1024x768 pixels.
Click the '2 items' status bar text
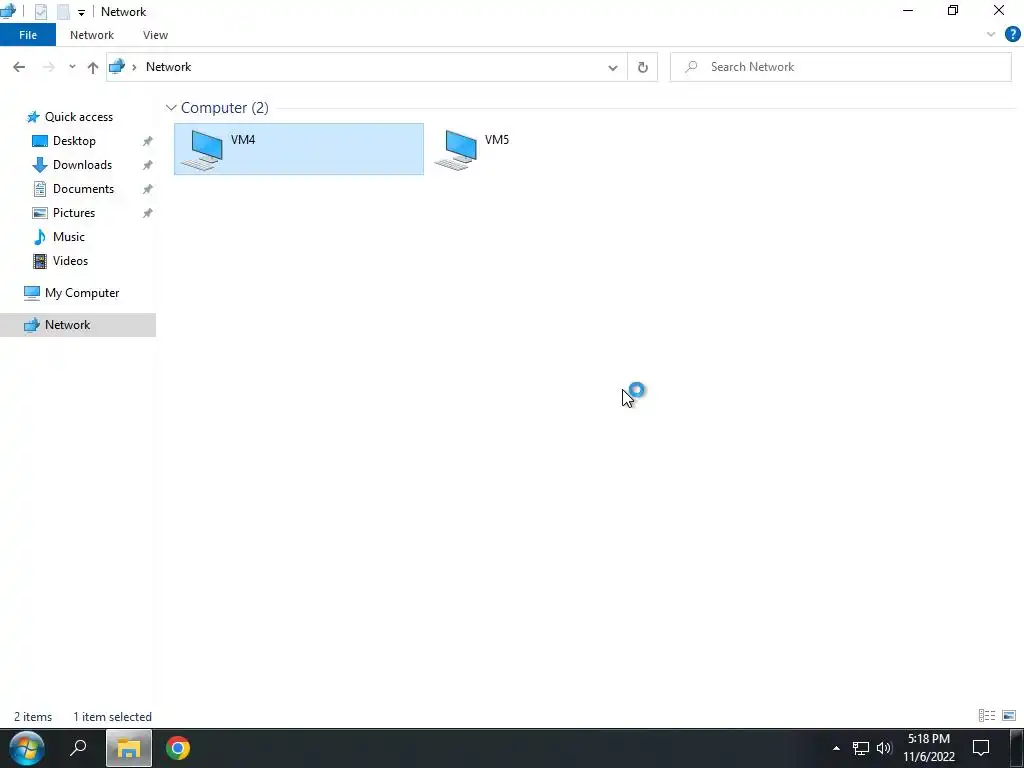pos(33,716)
